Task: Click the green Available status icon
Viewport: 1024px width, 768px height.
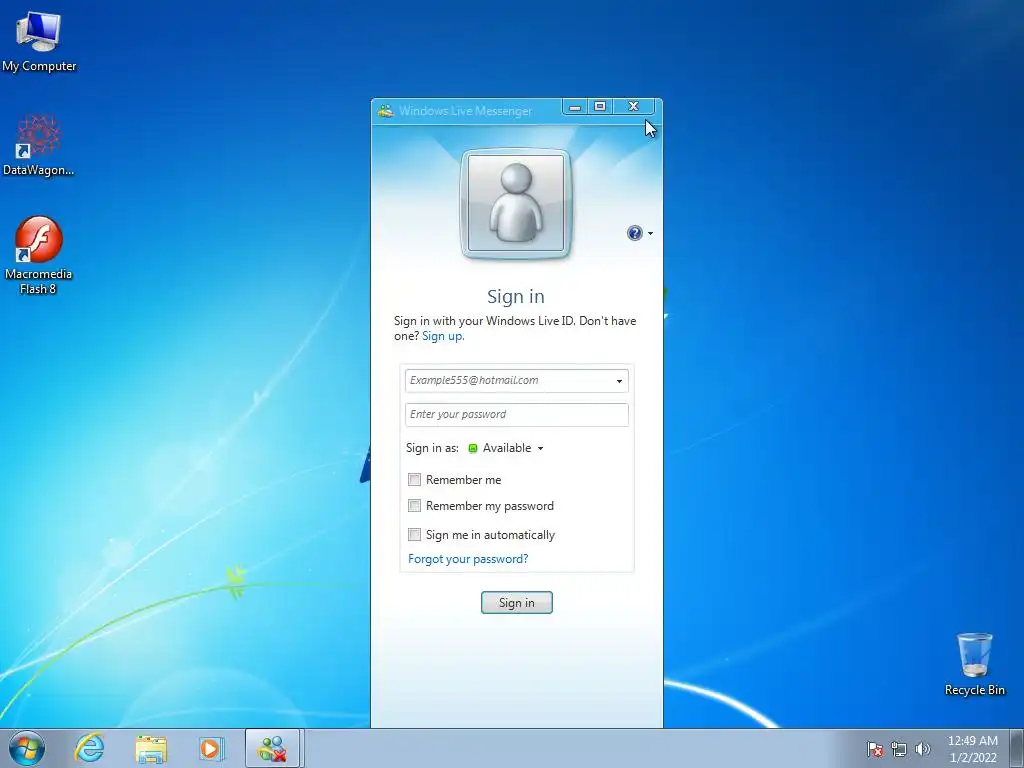Action: (x=473, y=448)
